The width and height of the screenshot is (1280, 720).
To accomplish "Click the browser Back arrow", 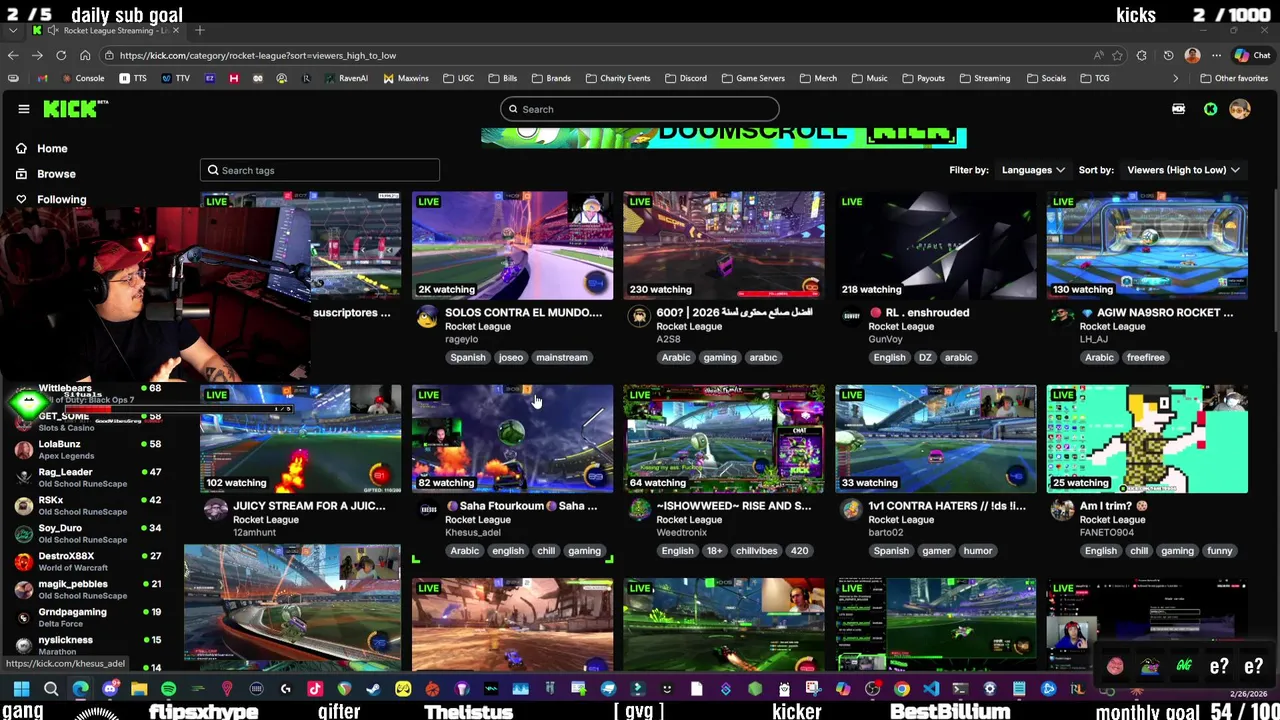I will coord(12,55).
